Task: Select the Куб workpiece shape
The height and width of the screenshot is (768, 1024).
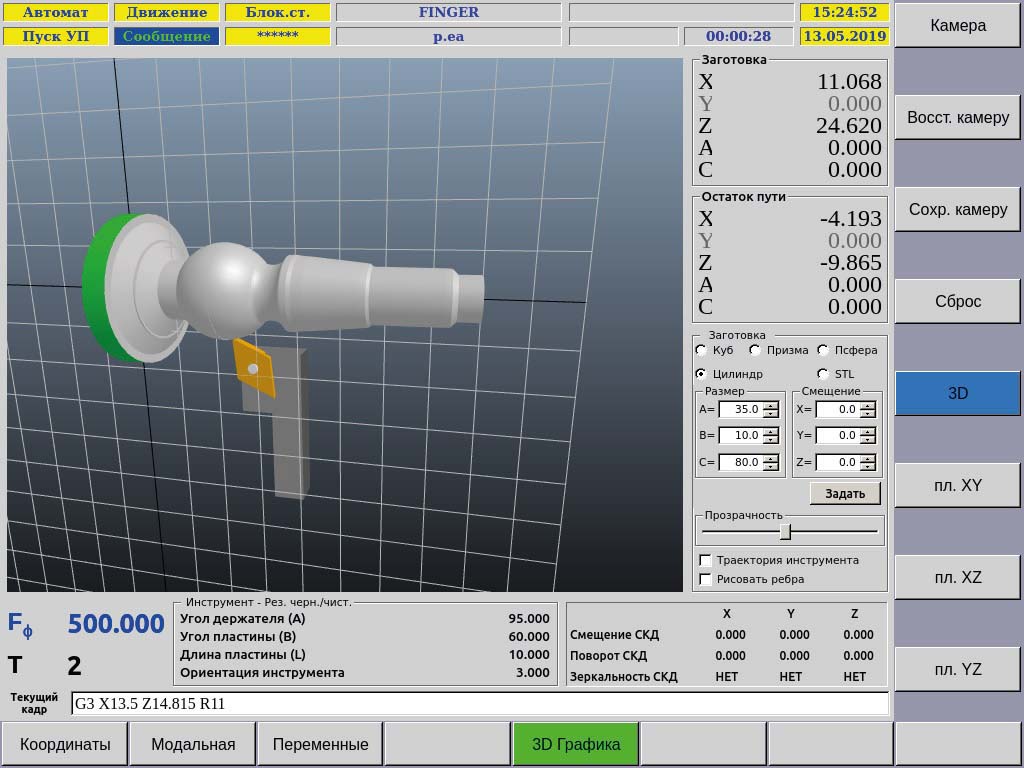Action: 701,350
